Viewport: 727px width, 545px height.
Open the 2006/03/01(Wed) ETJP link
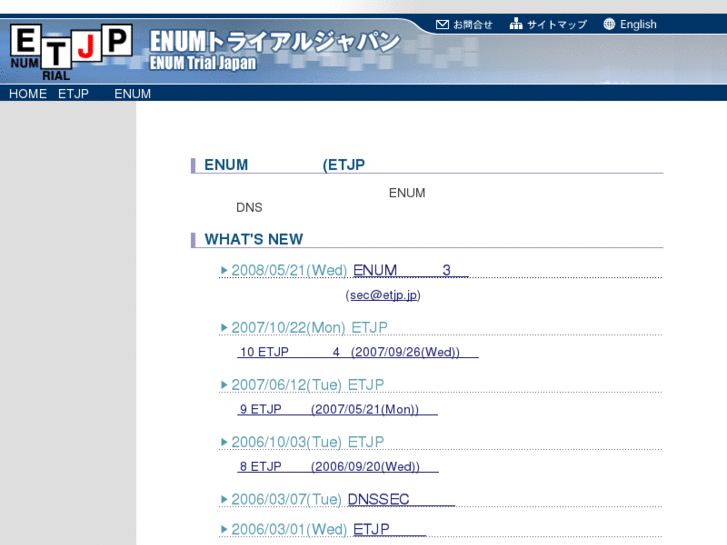389,529
